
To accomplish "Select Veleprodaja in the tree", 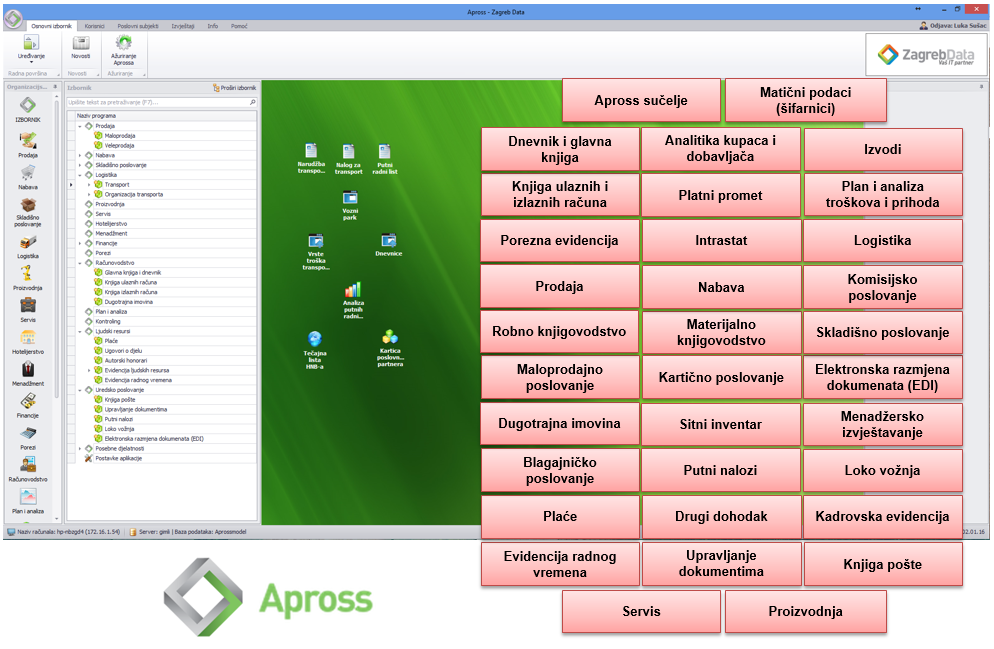I will 119,146.
